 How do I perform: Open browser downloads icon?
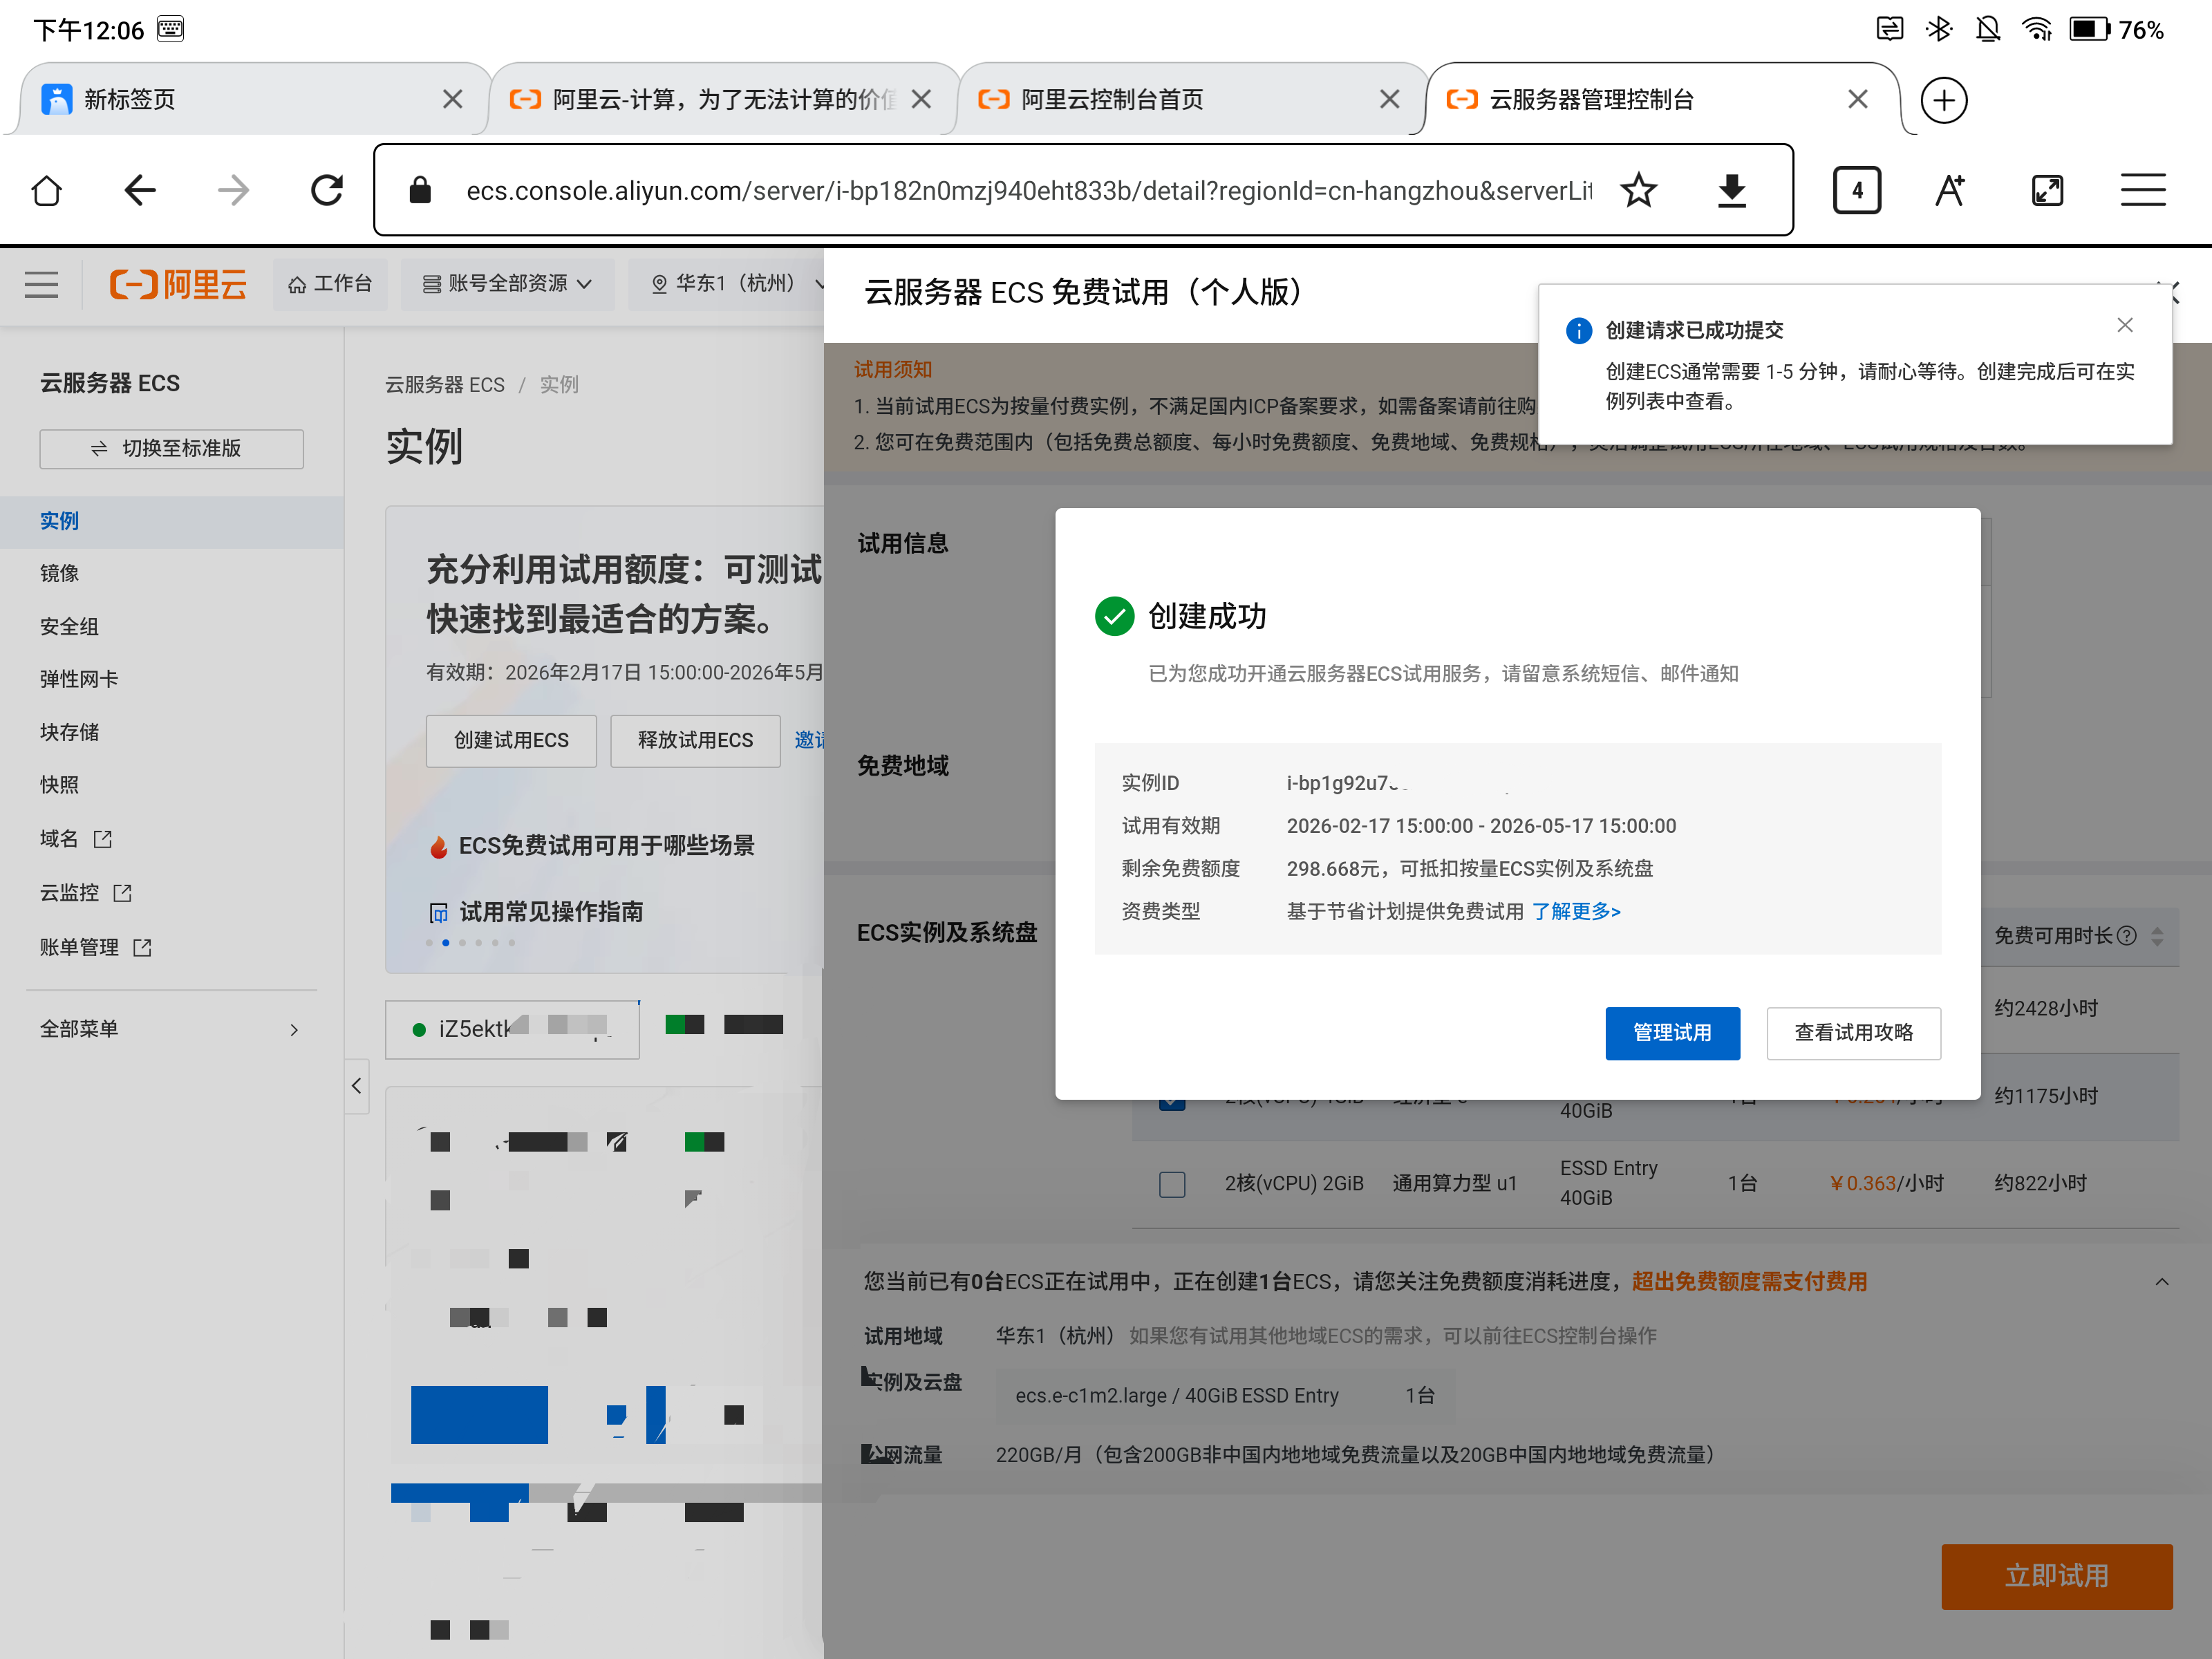[1732, 190]
